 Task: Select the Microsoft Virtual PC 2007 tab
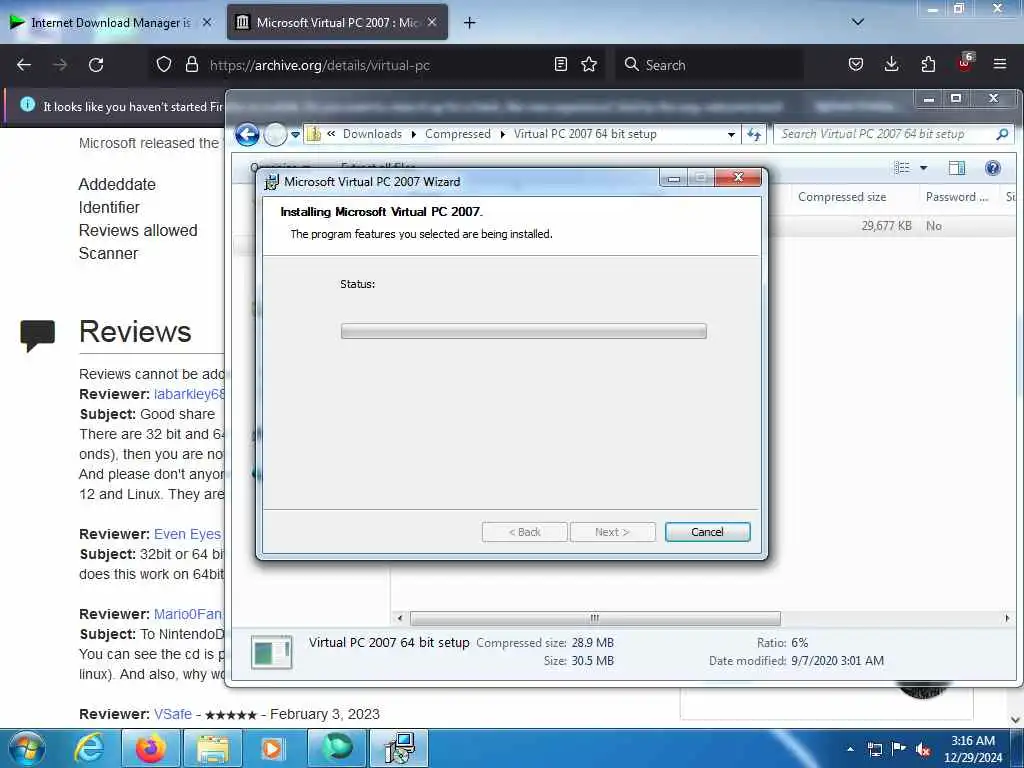tap(337, 23)
